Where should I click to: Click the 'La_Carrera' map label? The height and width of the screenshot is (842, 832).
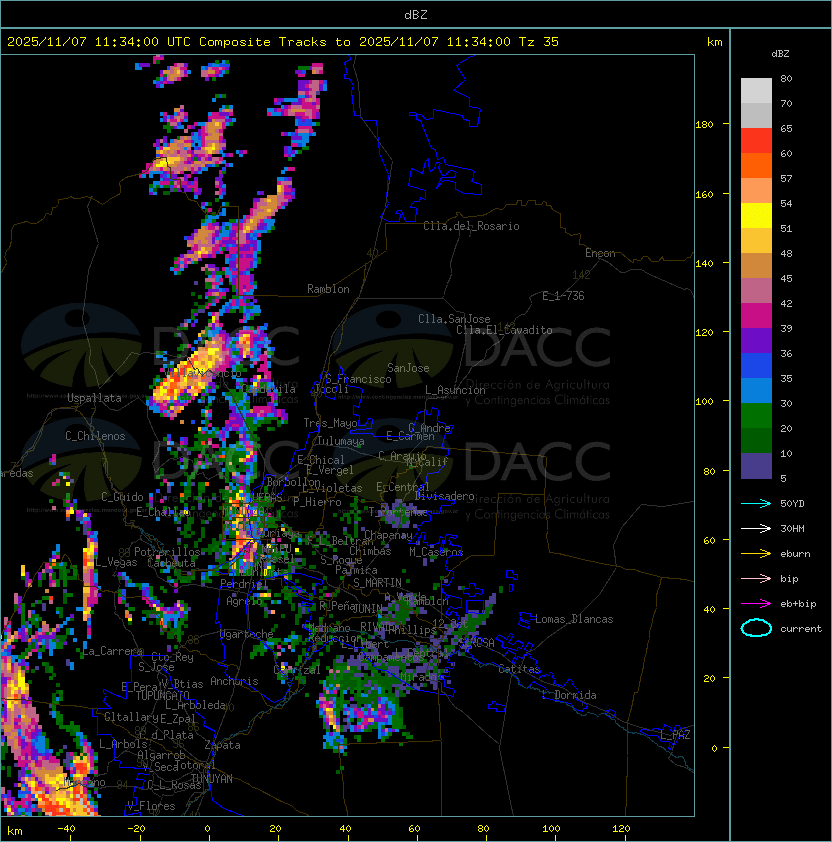(113, 651)
